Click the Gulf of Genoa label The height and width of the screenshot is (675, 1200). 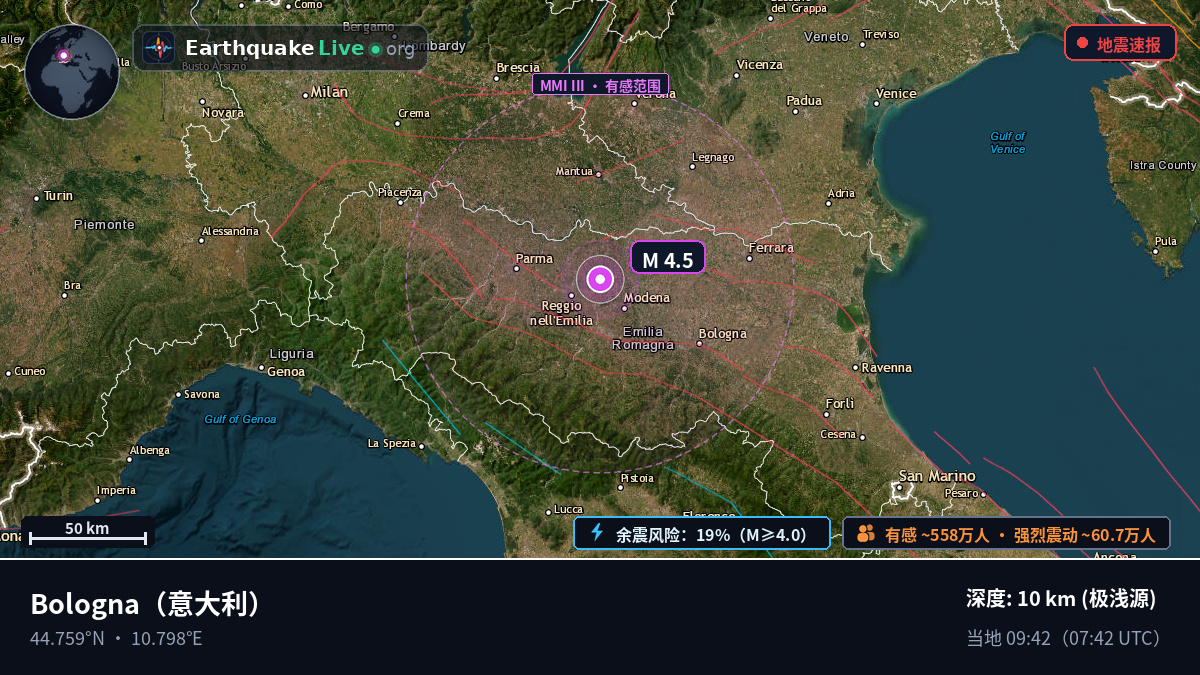(x=240, y=419)
